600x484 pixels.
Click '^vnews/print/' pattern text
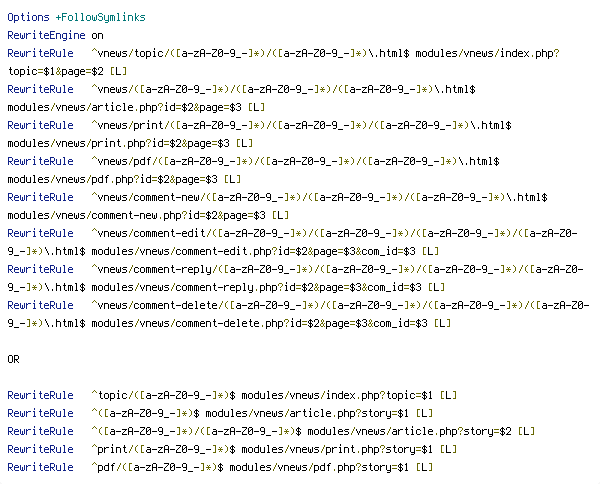pos(130,125)
